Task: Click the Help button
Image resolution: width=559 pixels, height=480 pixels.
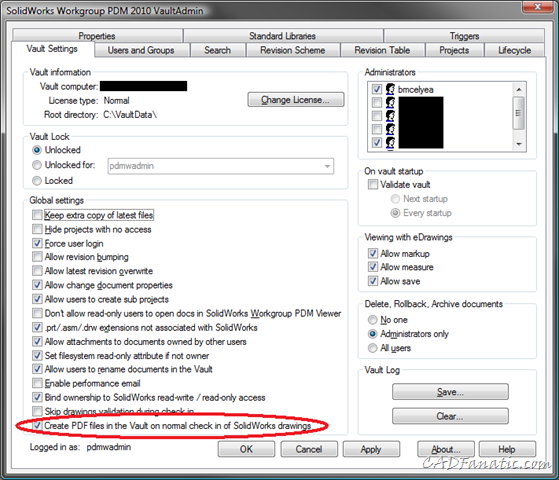Action: tap(507, 449)
